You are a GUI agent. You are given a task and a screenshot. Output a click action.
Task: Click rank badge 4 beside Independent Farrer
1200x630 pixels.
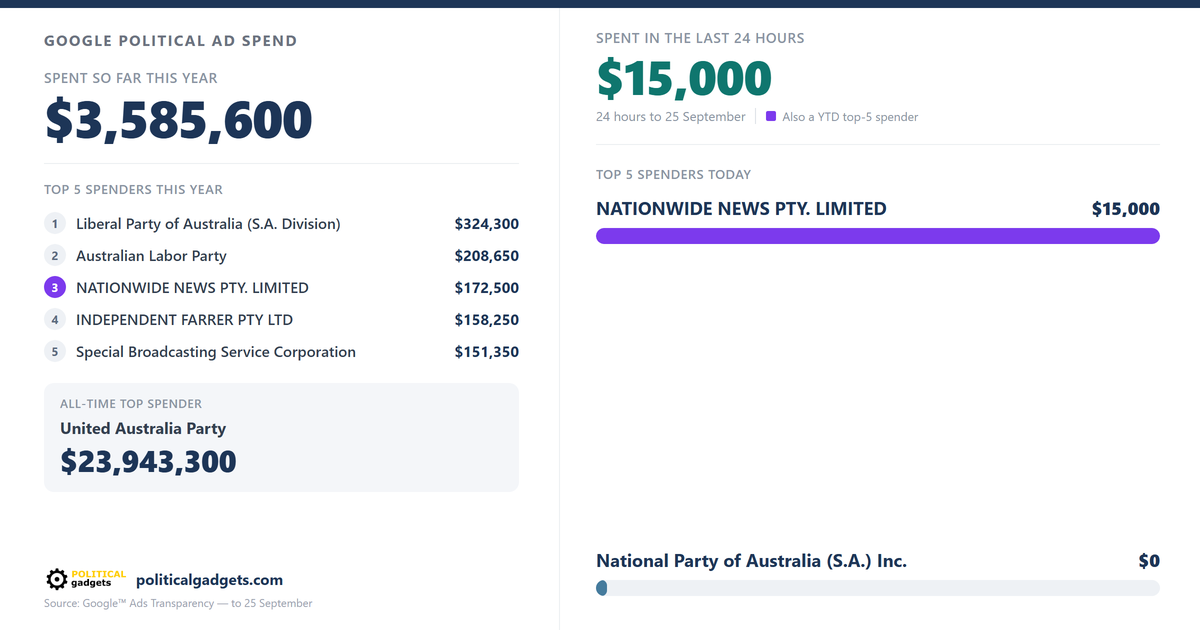(x=55, y=320)
